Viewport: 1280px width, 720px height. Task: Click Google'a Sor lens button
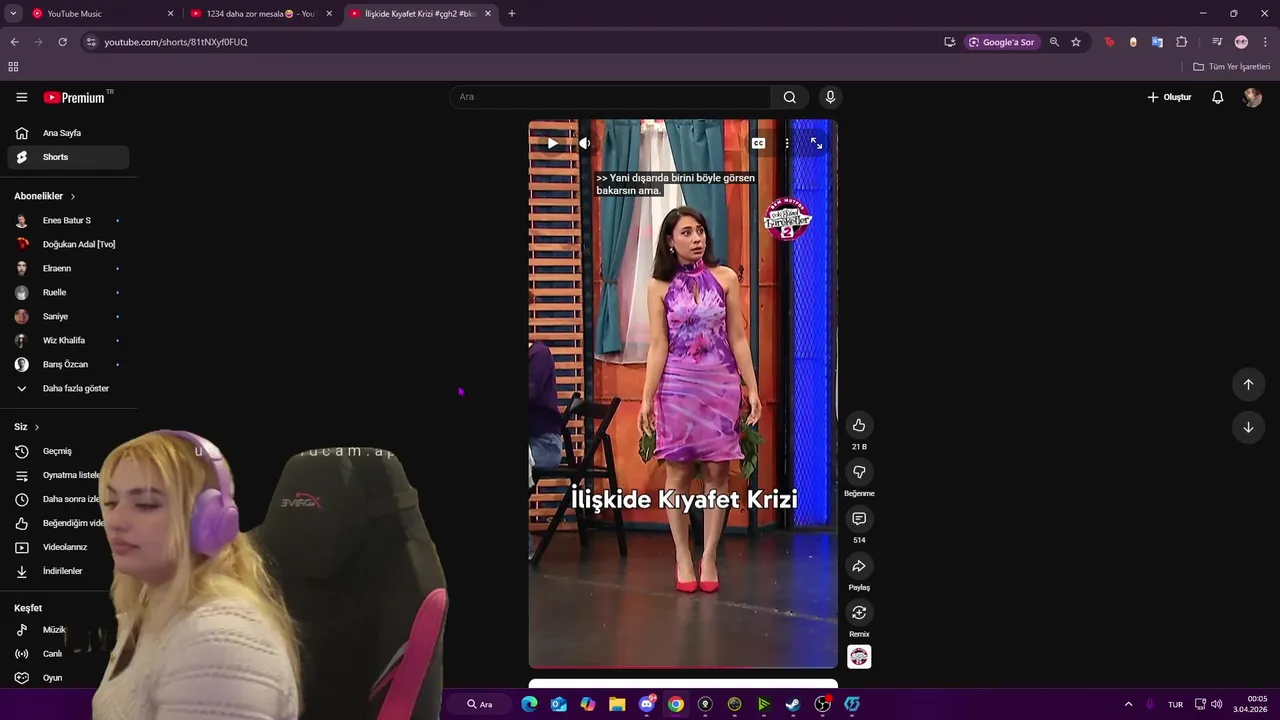(x=1002, y=42)
